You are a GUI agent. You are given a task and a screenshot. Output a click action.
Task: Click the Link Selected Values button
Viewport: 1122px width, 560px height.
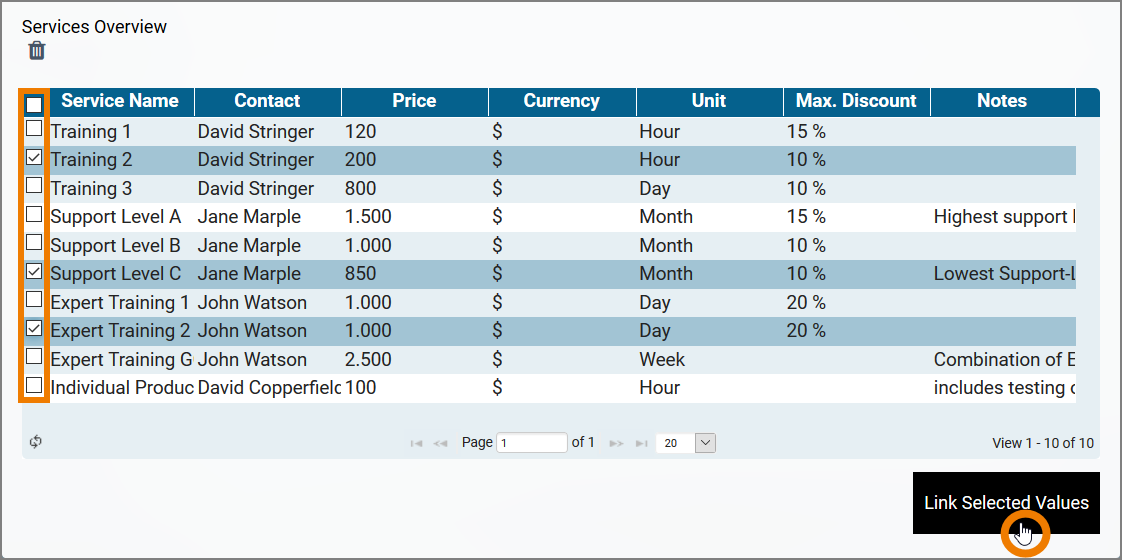click(1006, 503)
